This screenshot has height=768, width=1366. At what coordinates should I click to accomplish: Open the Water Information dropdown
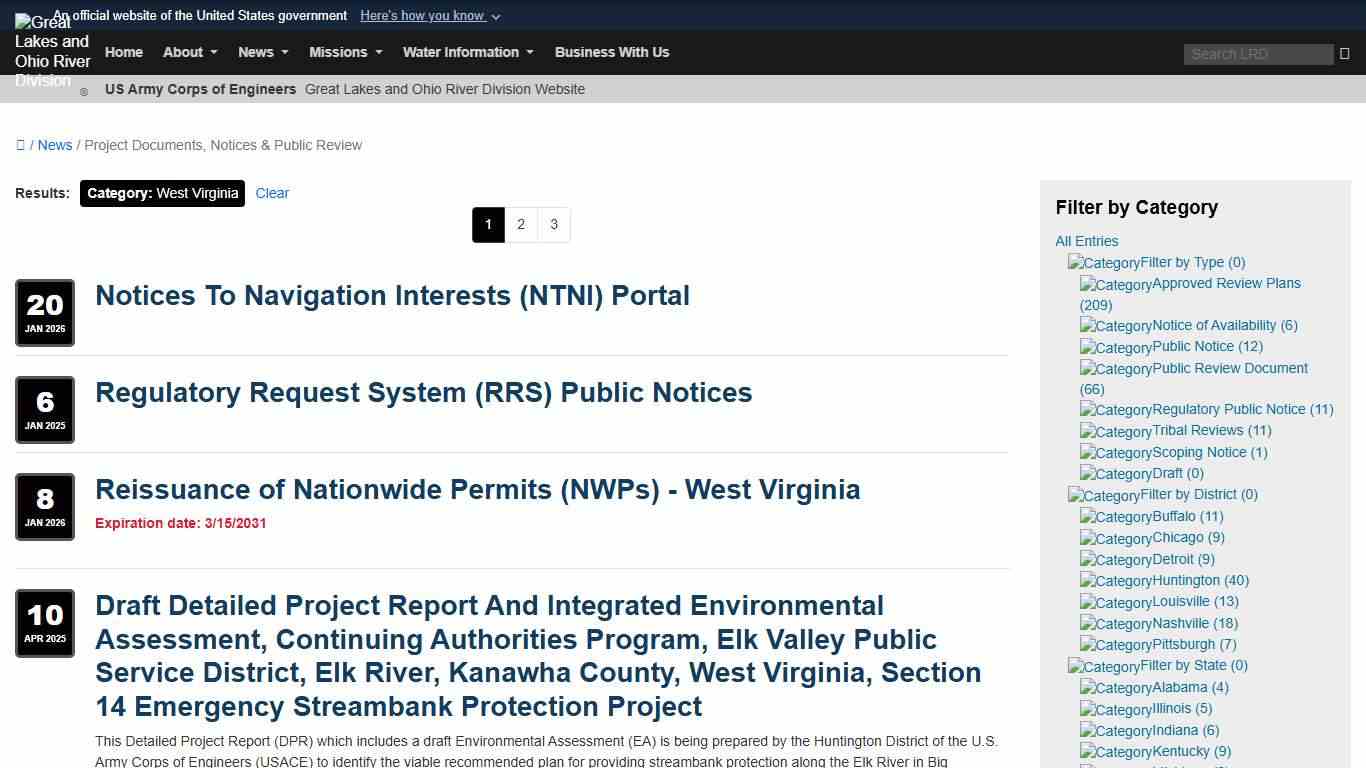(461, 52)
